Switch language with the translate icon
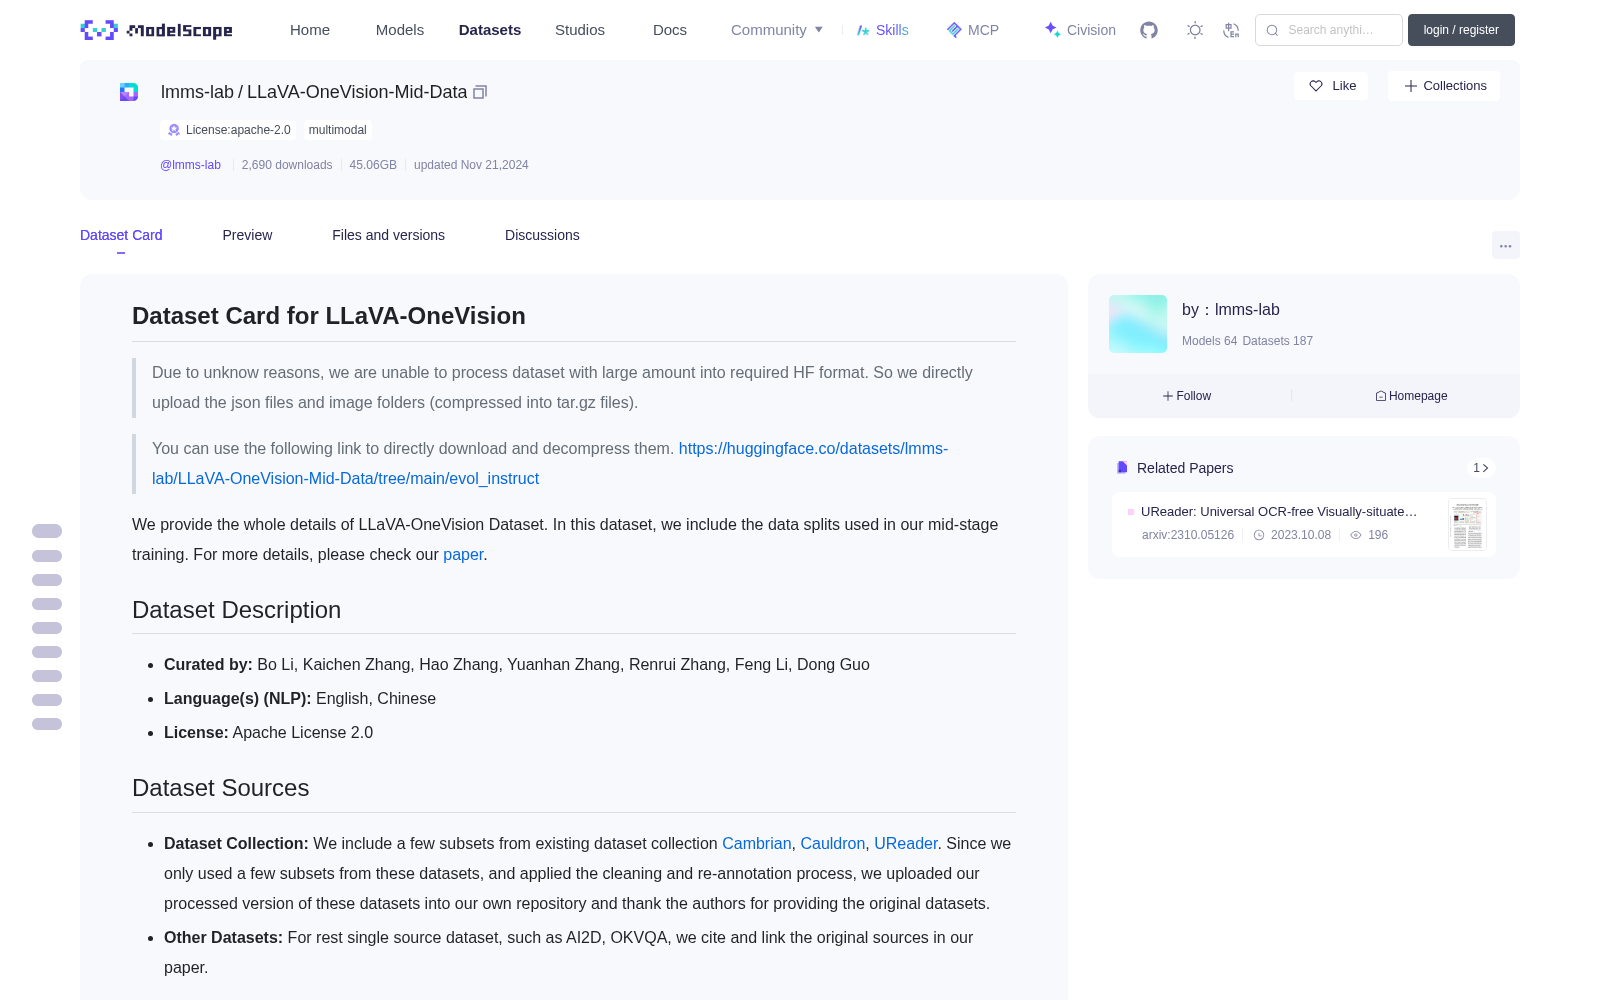The image size is (1600, 1000). pyautogui.click(x=1232, y=30)
